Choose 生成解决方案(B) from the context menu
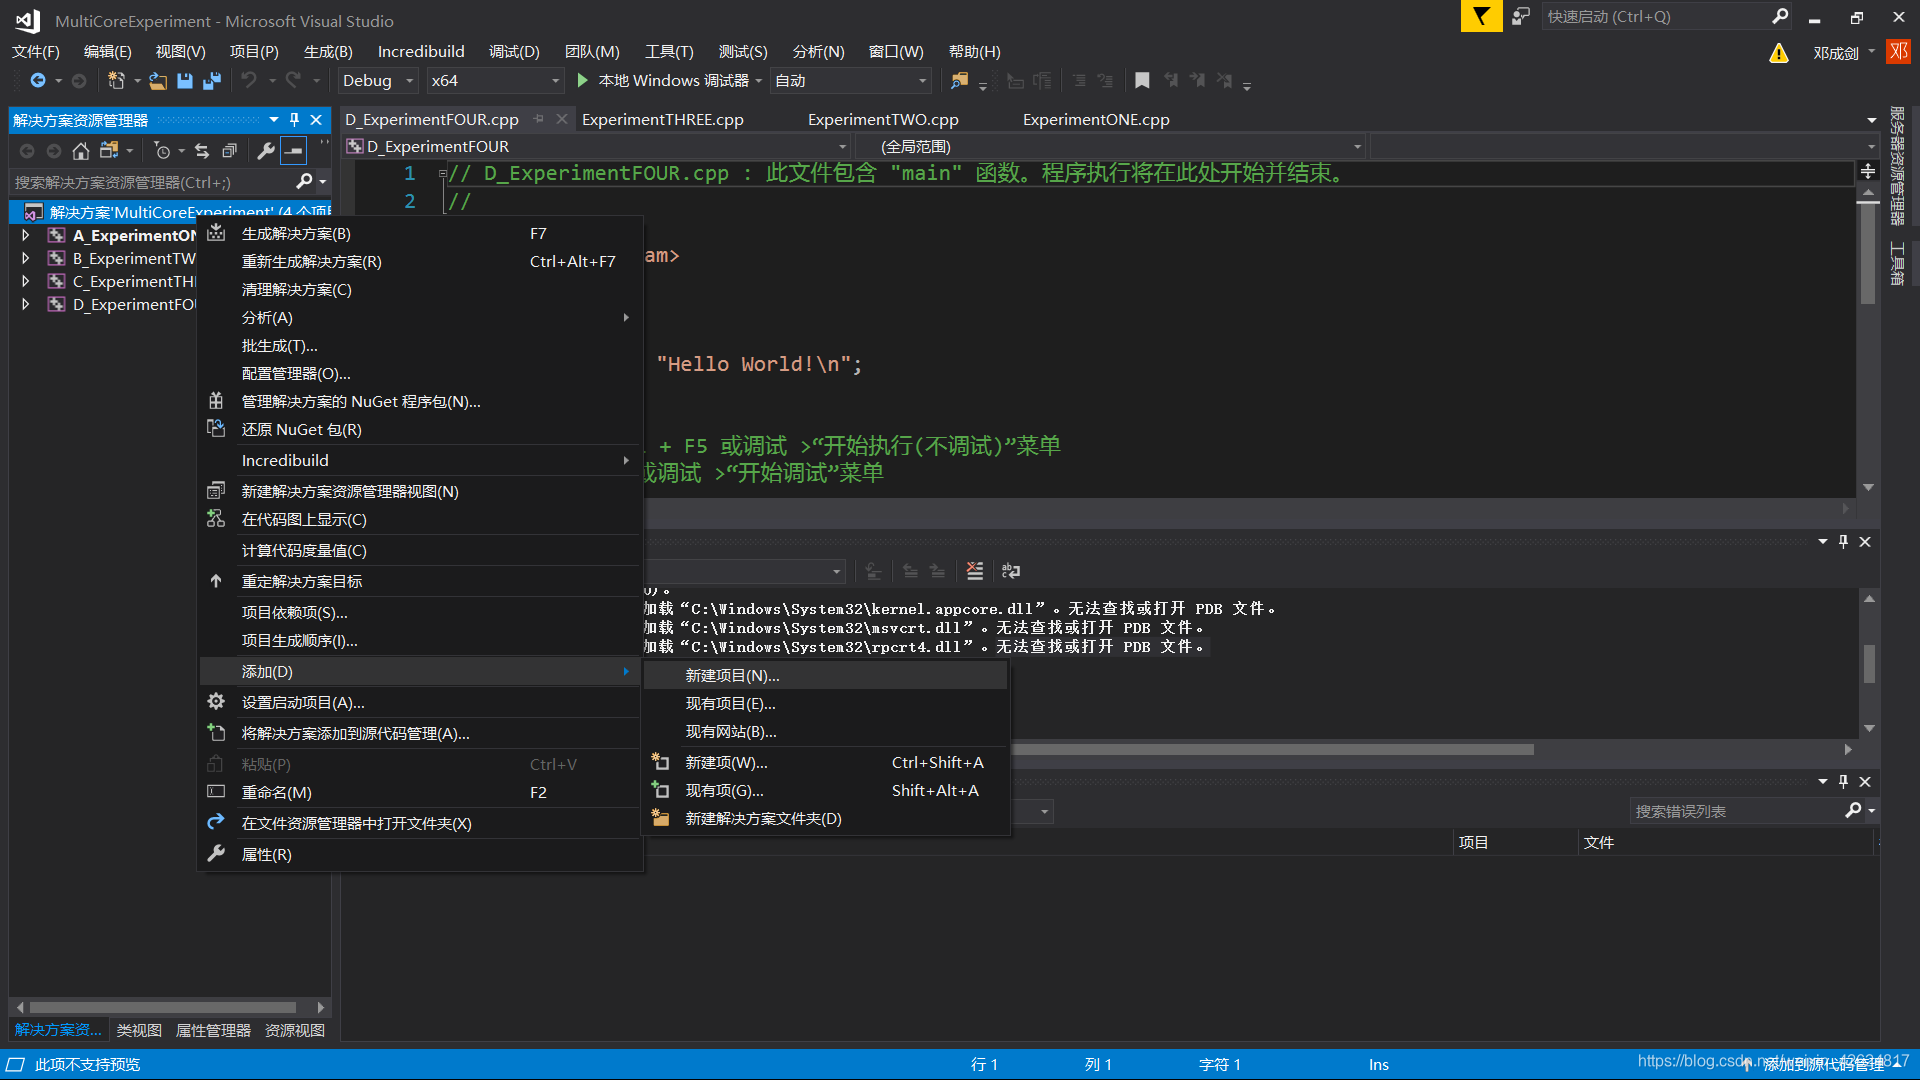 [421, 234]
